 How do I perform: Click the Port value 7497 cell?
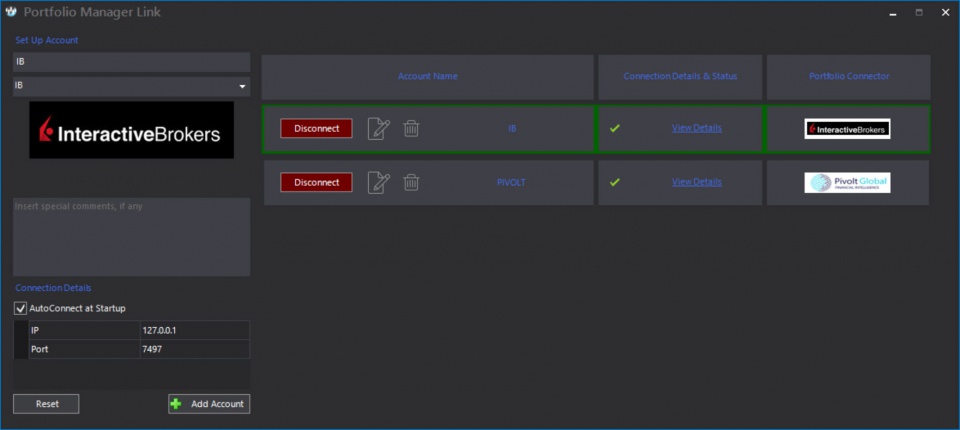195,349
